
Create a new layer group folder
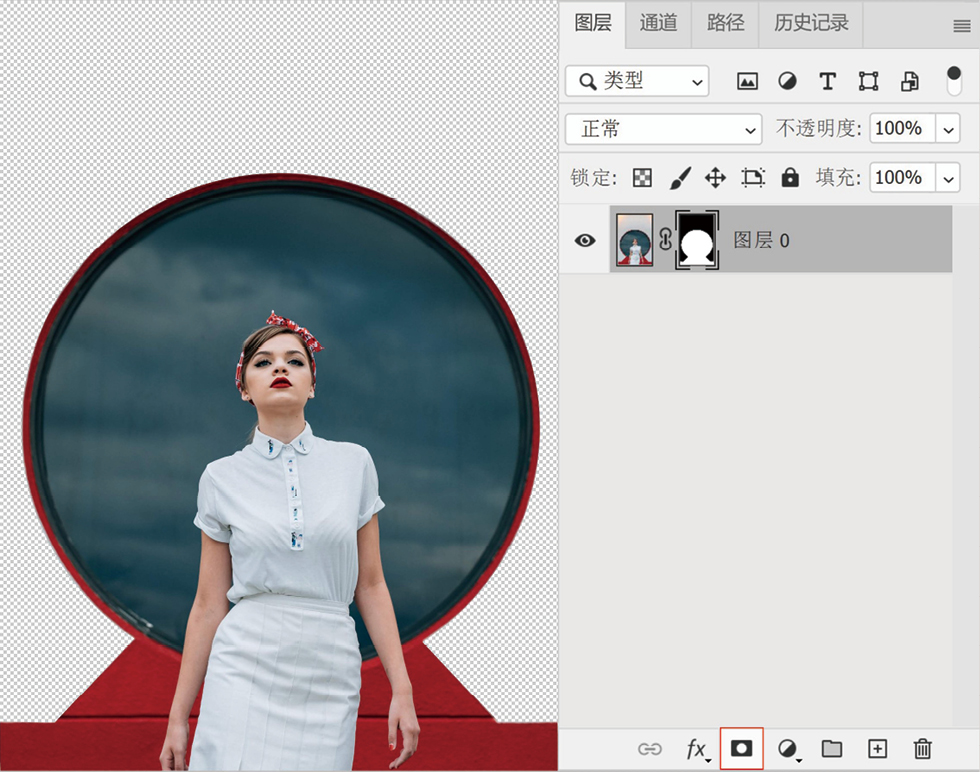tap(832, 748)
